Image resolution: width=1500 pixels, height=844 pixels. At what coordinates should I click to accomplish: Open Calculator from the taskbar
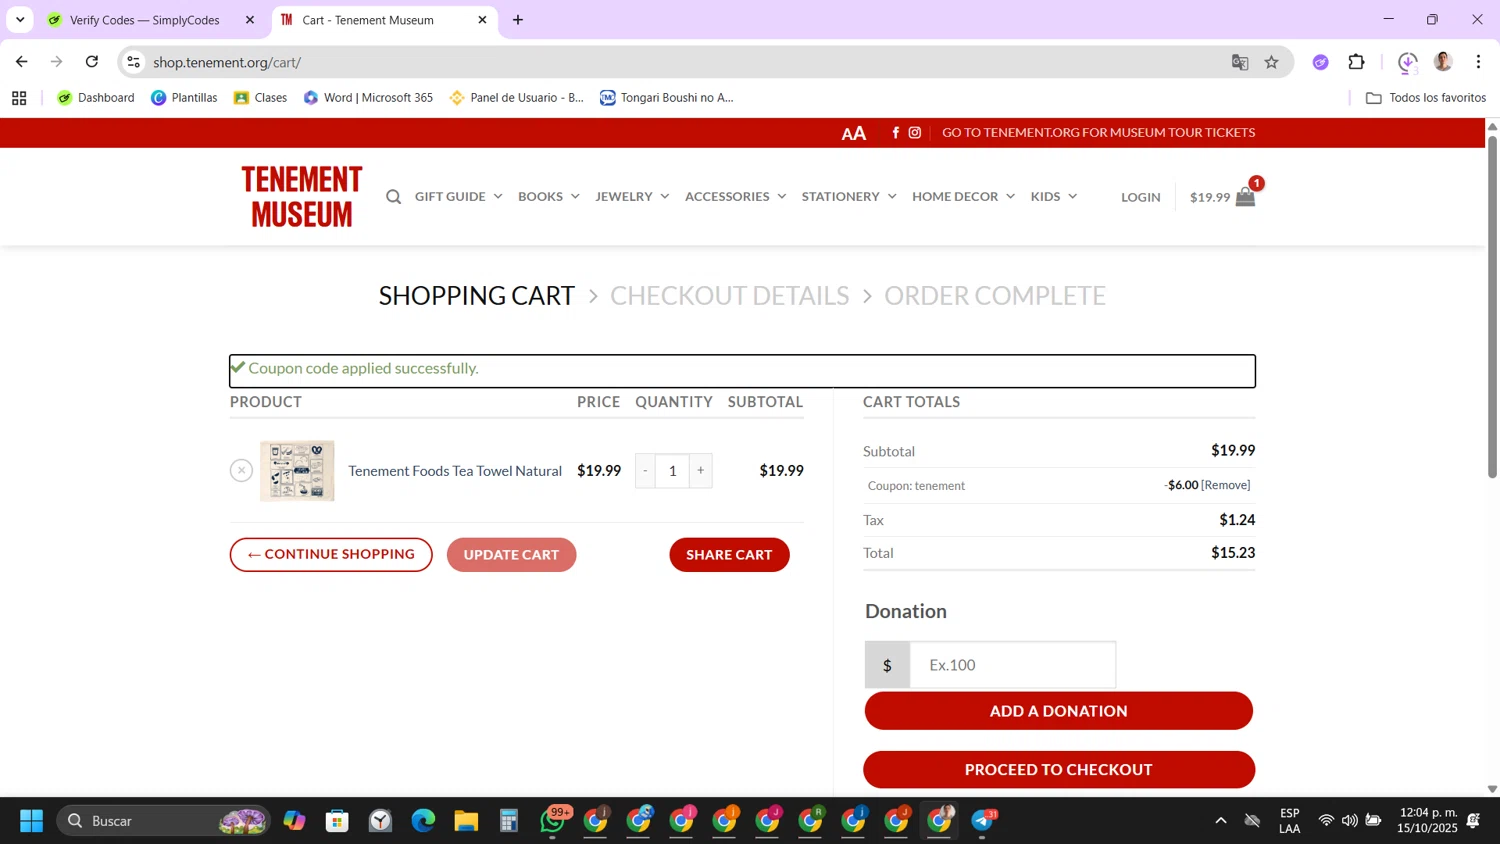point(509,821)
